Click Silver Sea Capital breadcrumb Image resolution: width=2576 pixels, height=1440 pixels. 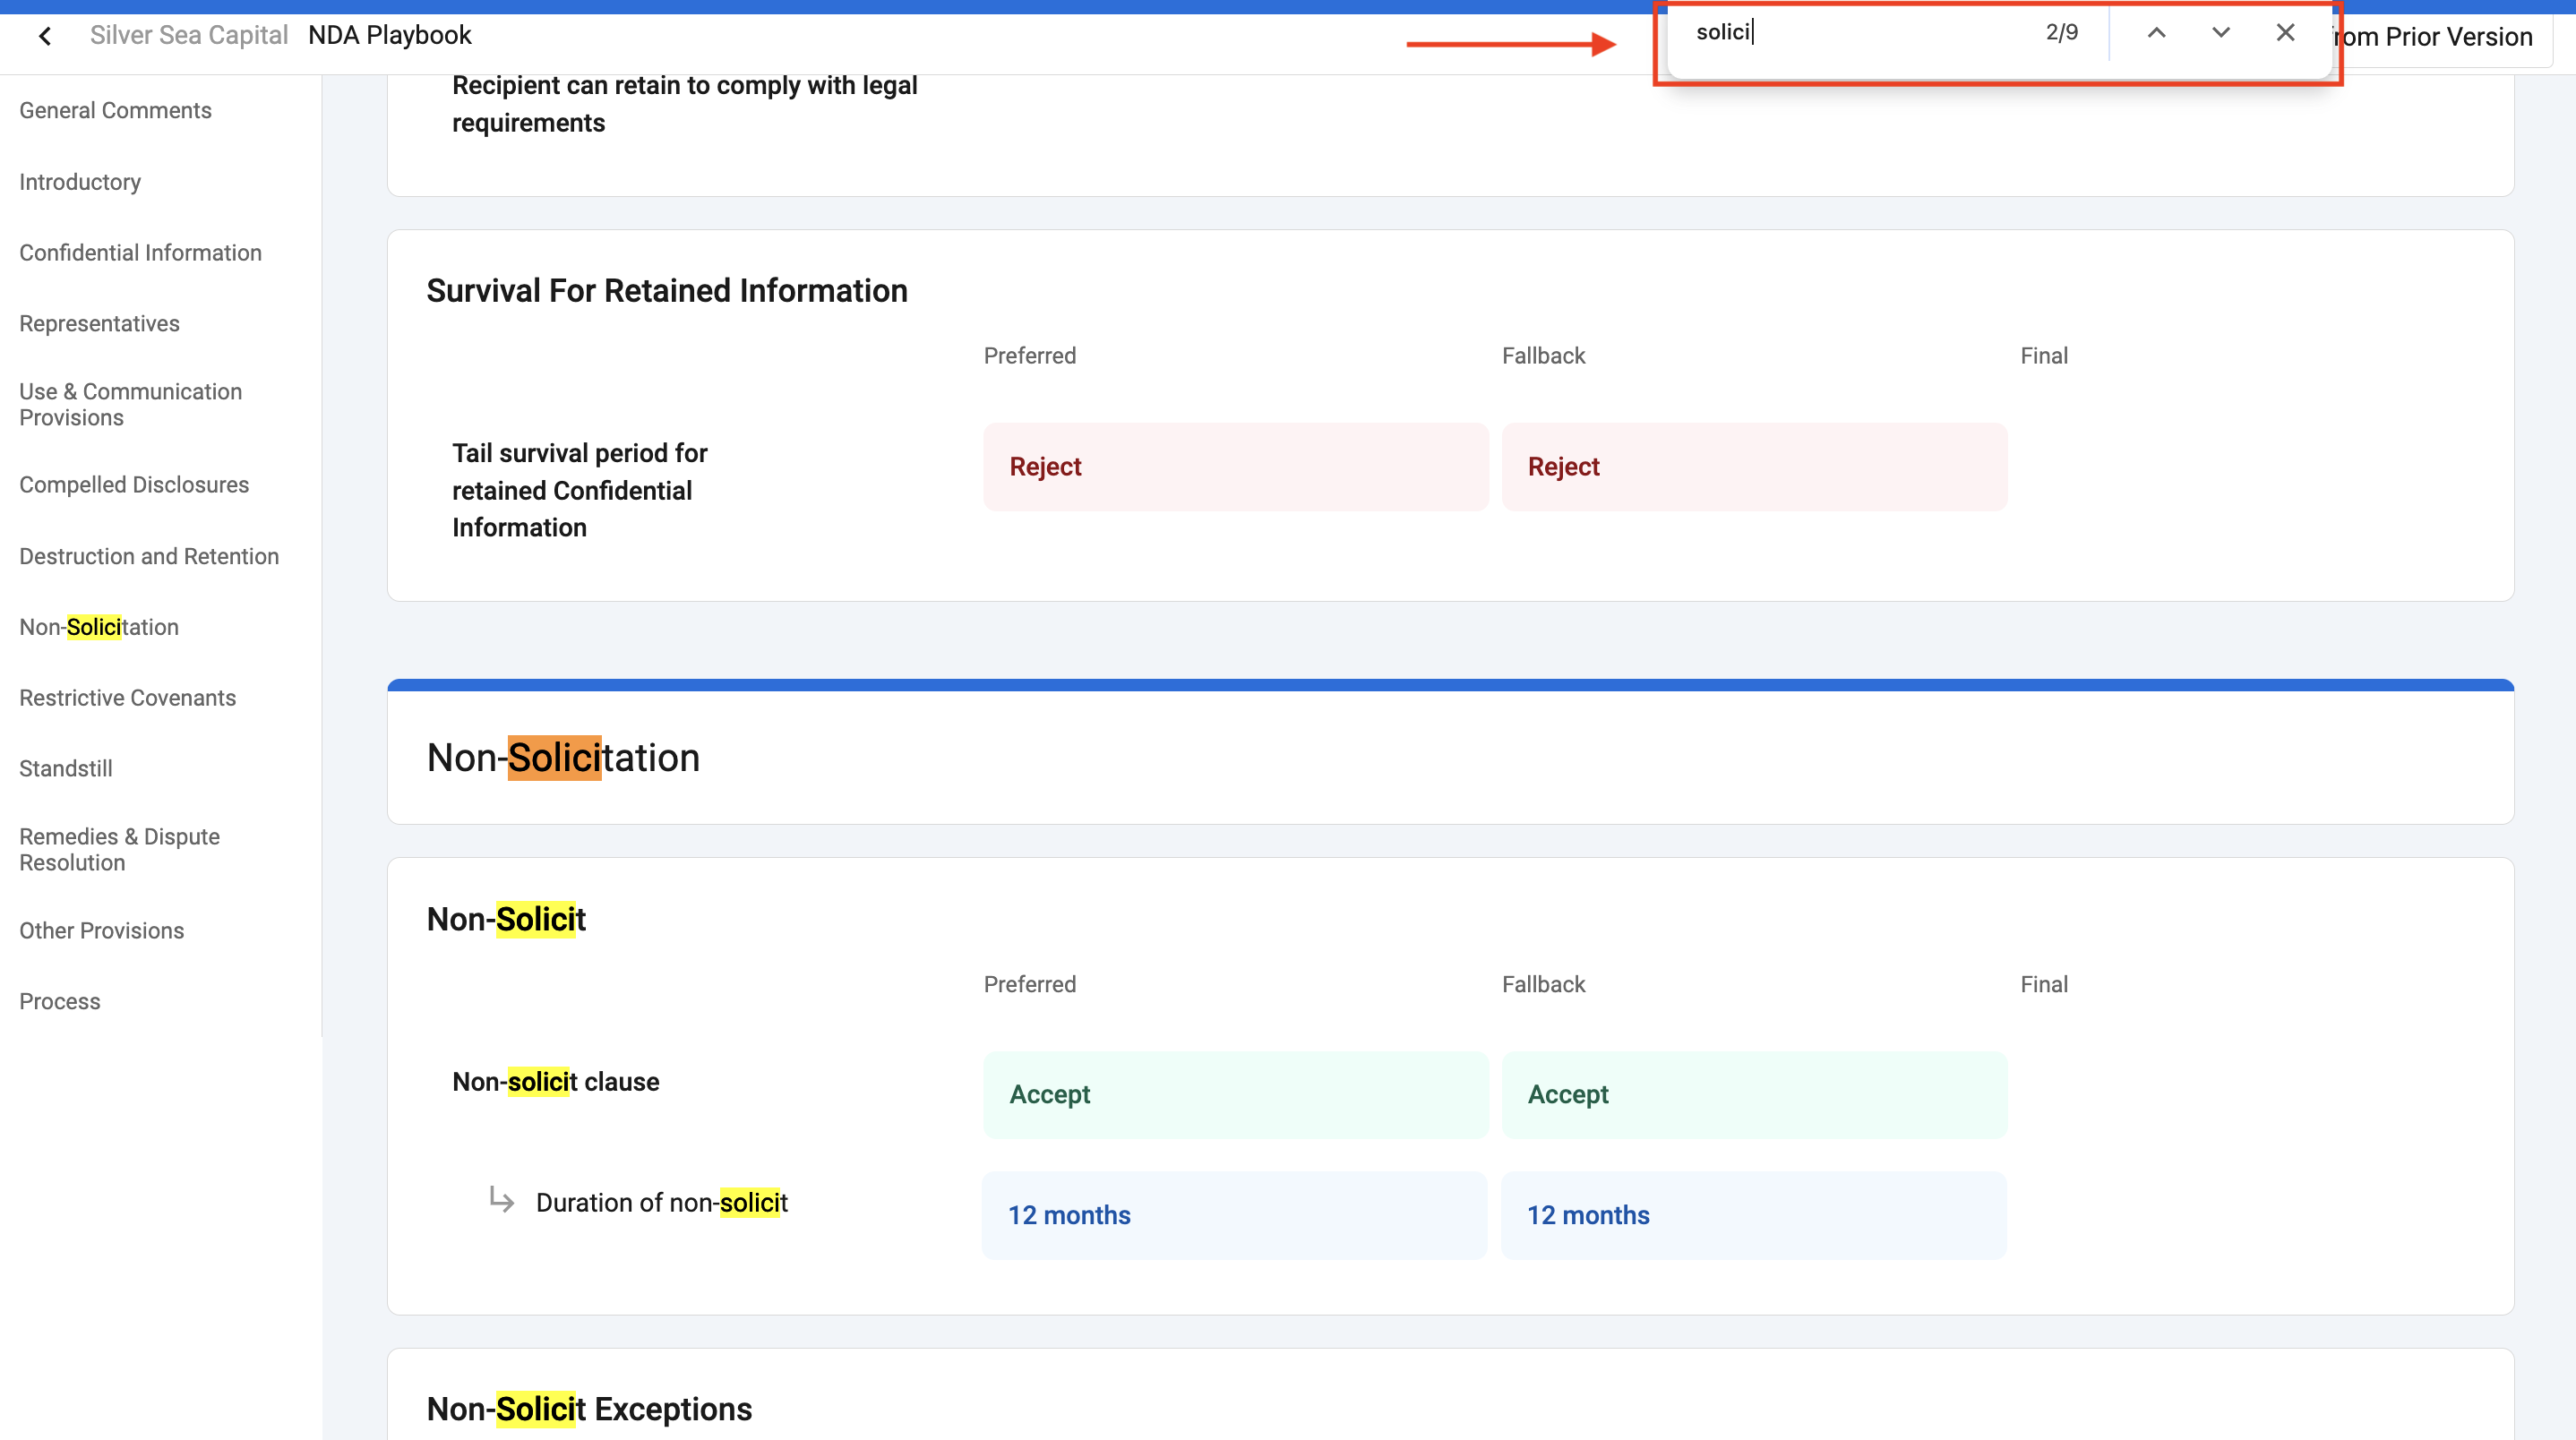pyautogui.click(x=189, y=35)
